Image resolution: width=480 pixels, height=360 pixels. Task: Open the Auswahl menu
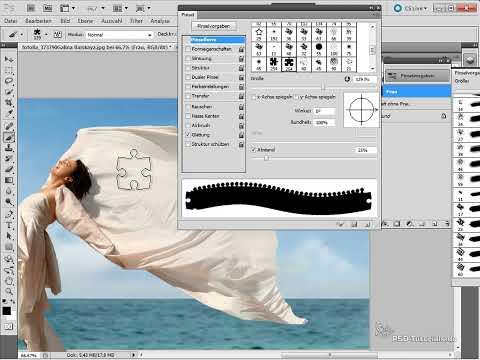coord(112,21)
